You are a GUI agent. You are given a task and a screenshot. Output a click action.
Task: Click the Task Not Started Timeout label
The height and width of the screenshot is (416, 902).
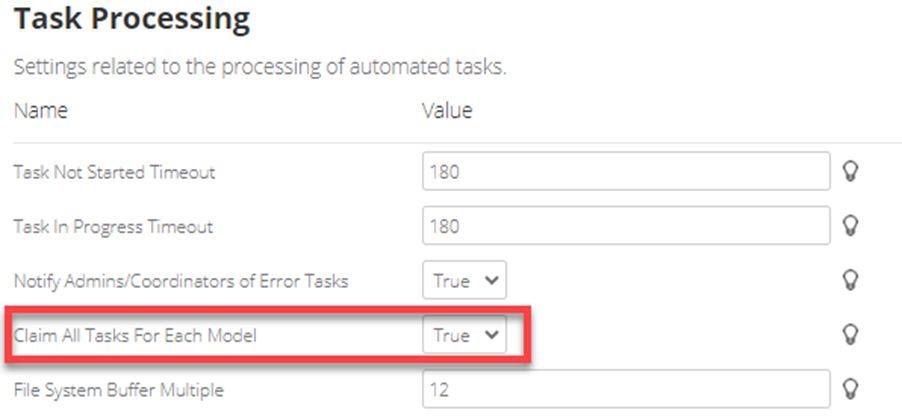click(x=114, y=172)
